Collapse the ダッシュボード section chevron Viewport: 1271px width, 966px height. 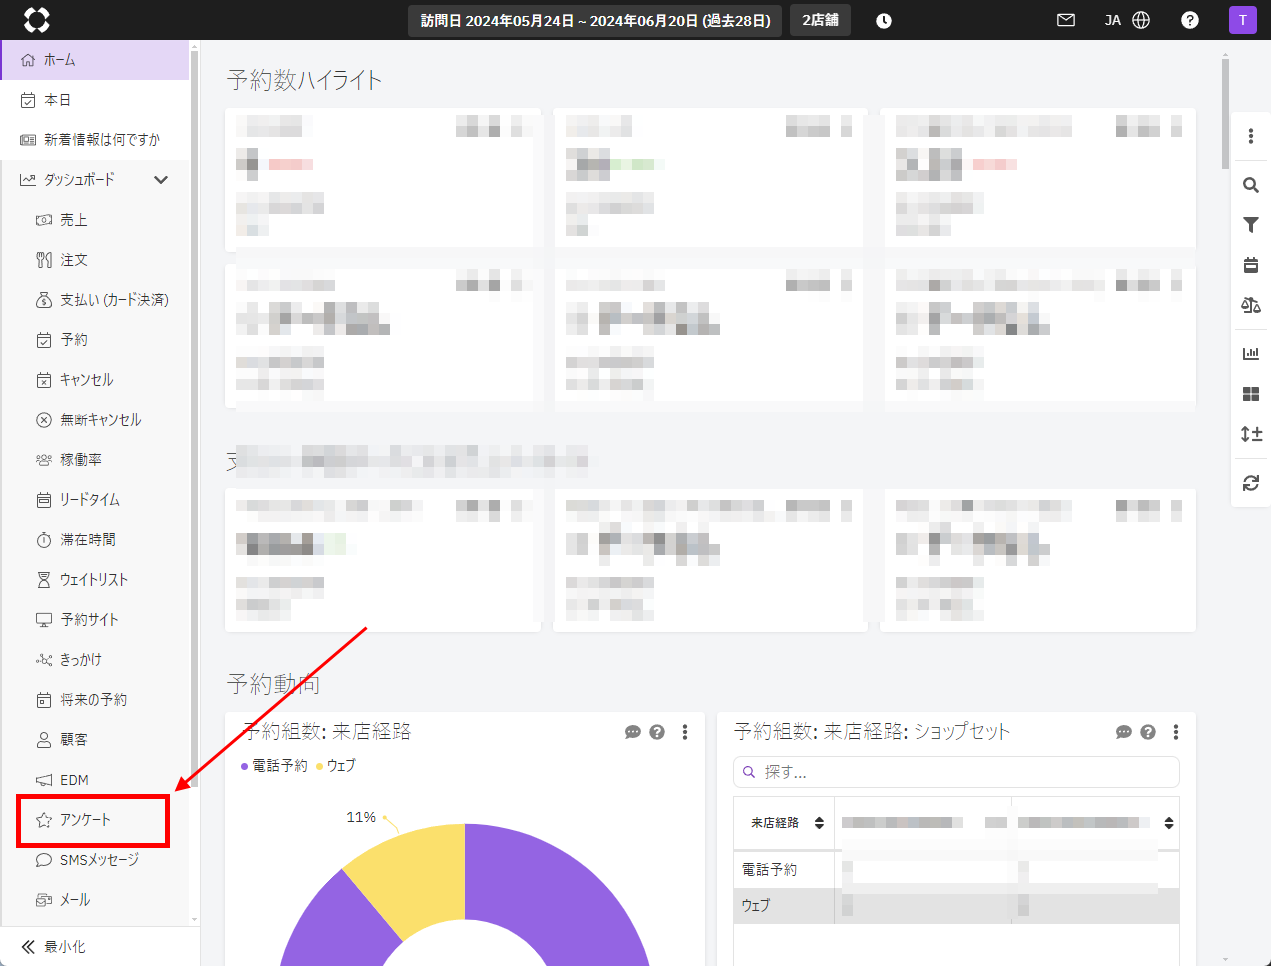(161, 180)
